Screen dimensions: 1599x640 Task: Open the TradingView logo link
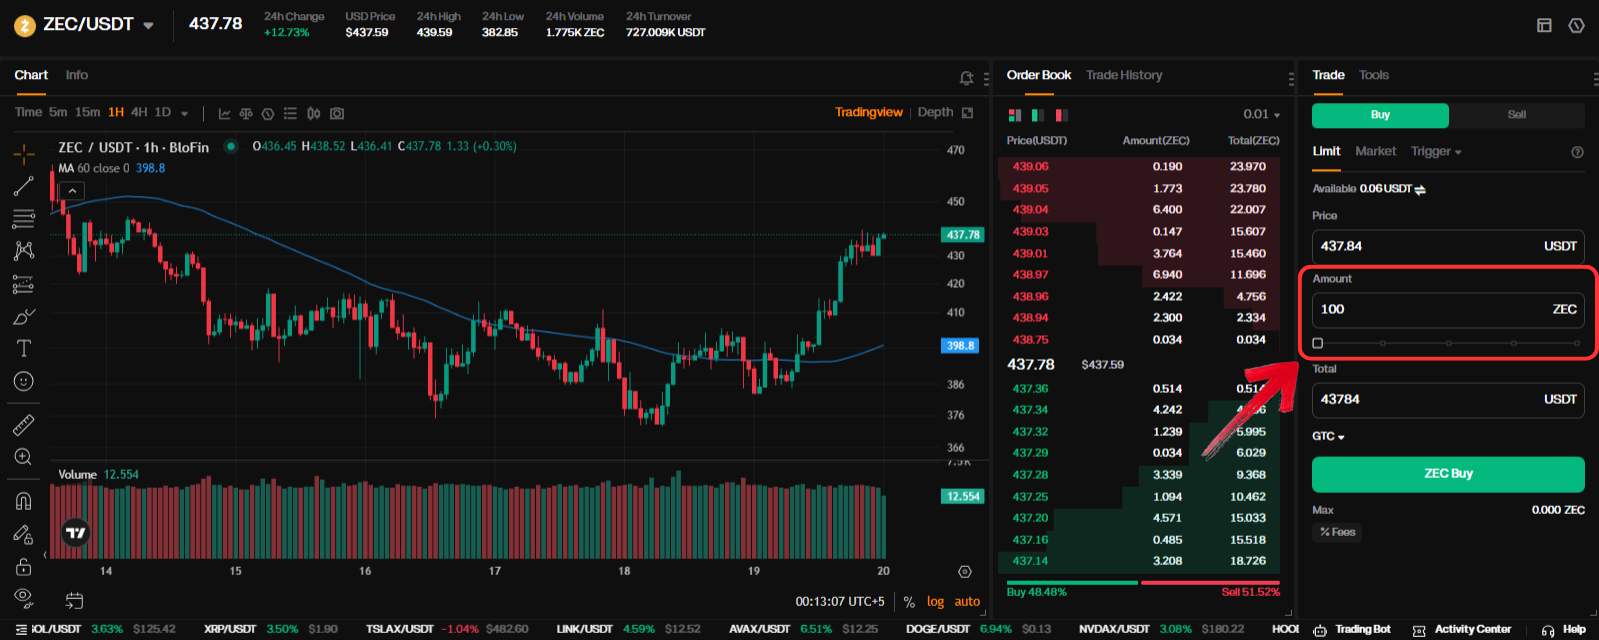[76, 532]
